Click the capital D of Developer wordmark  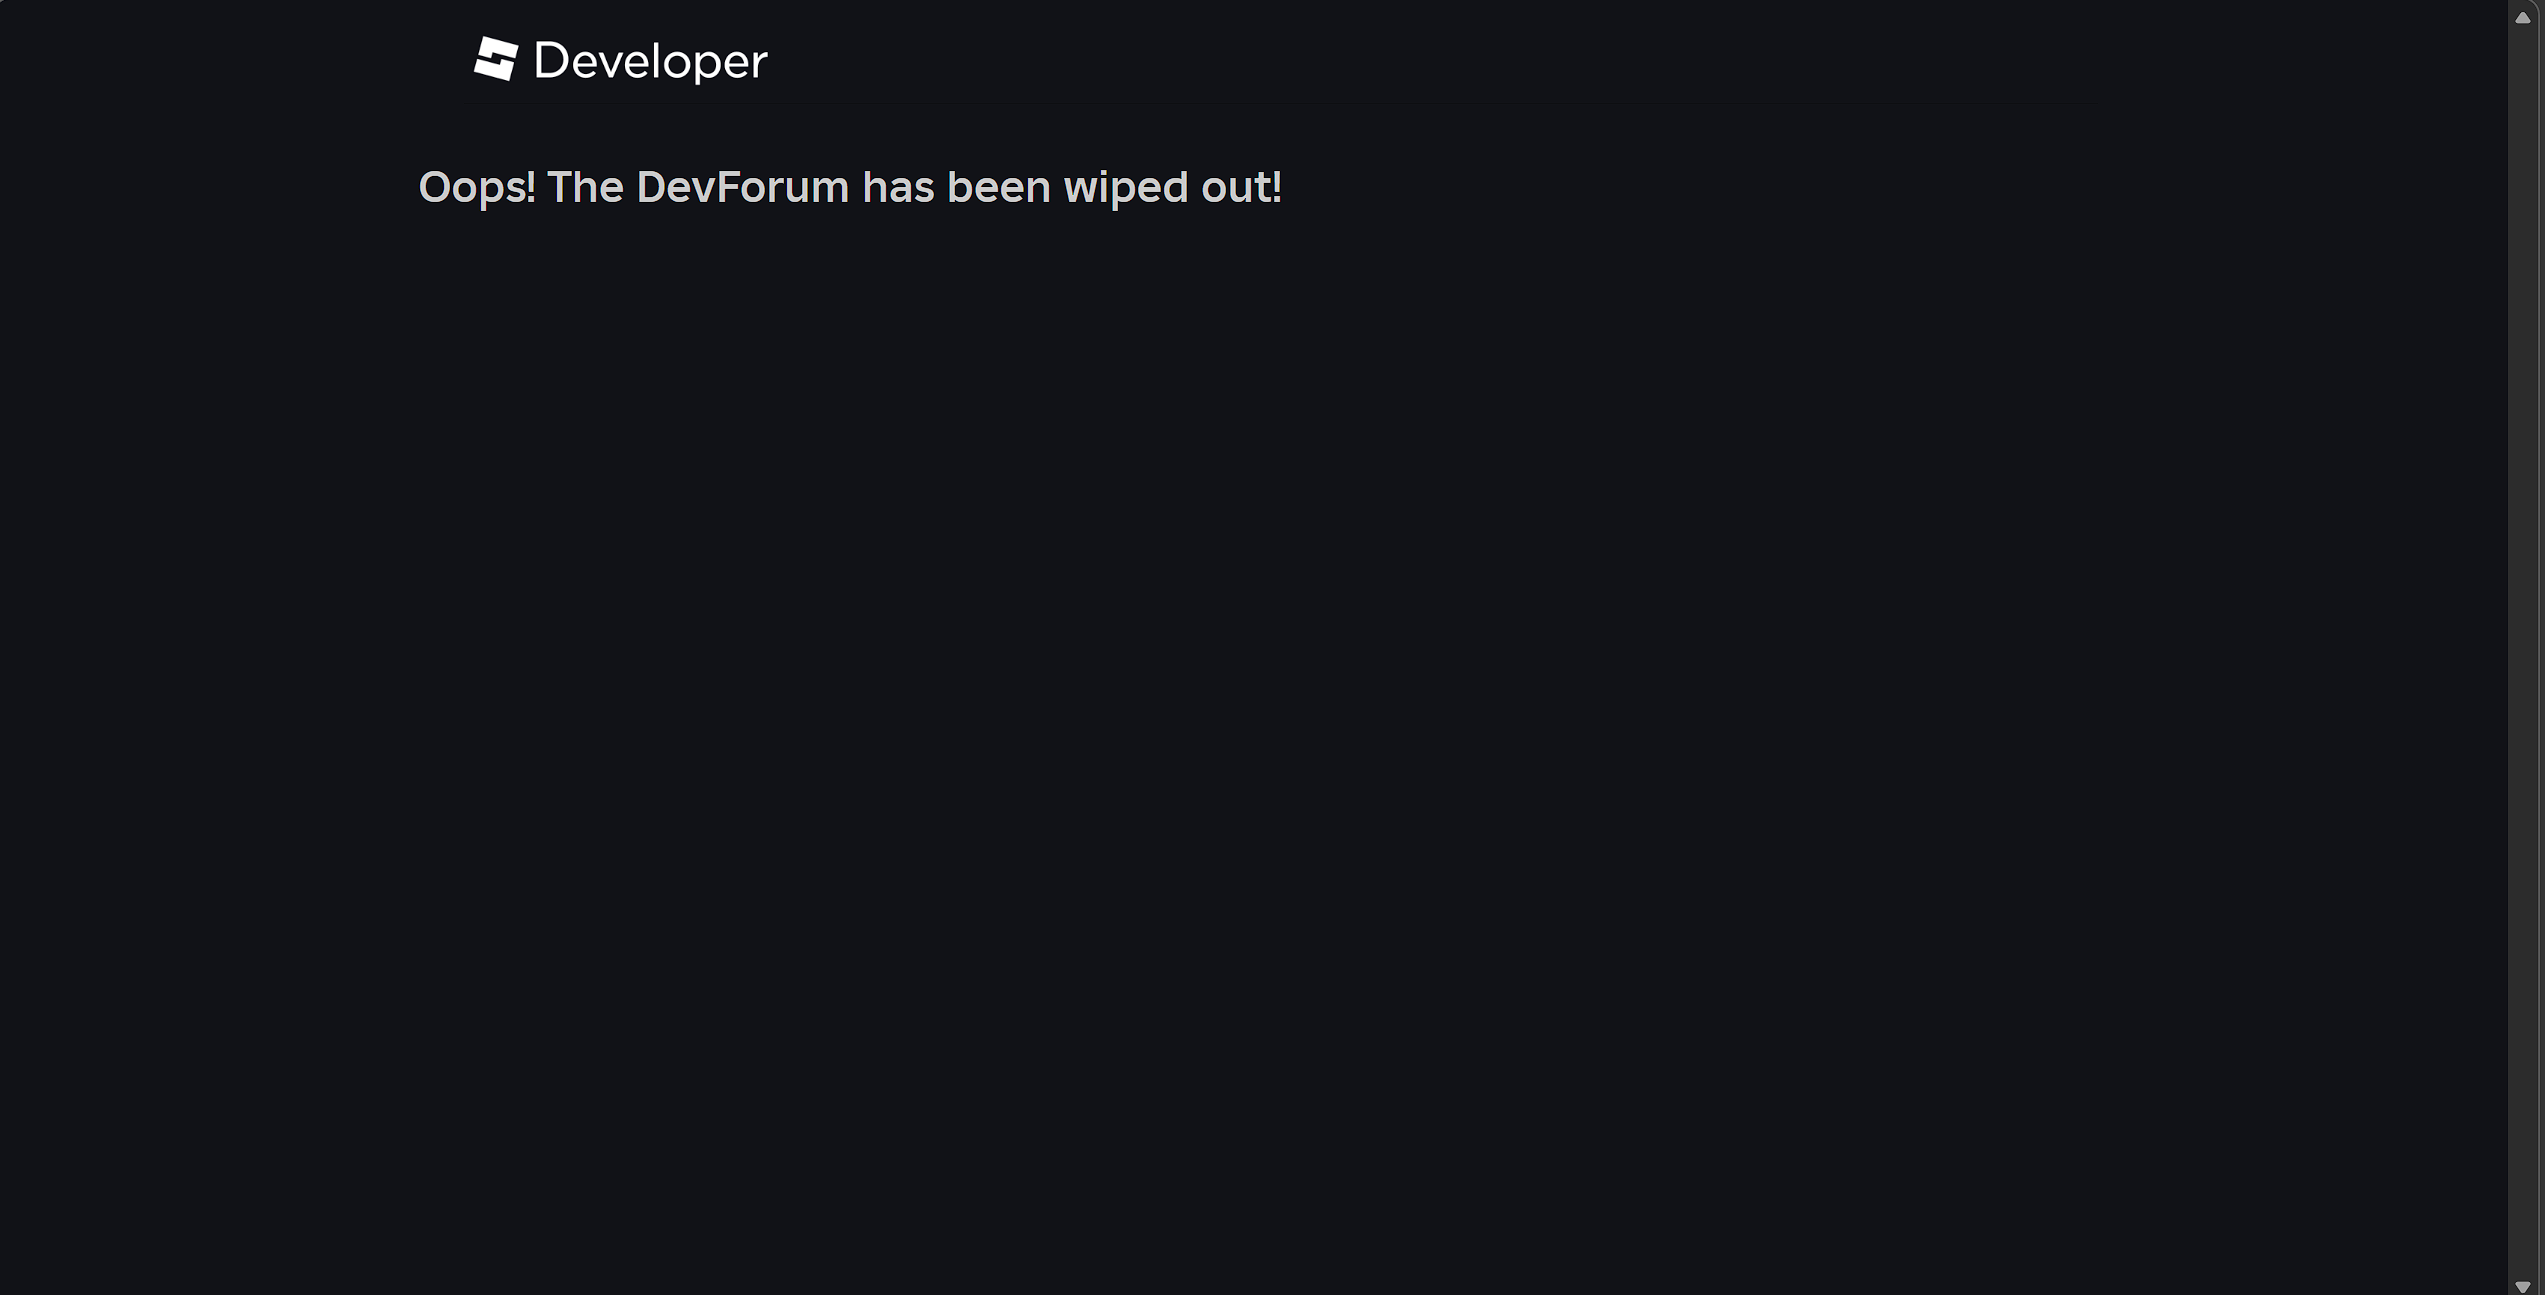point(552,61)
